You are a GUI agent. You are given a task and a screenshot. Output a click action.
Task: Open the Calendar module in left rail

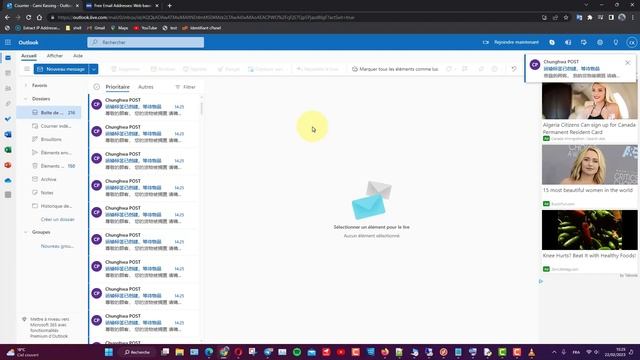pos(8,73)
